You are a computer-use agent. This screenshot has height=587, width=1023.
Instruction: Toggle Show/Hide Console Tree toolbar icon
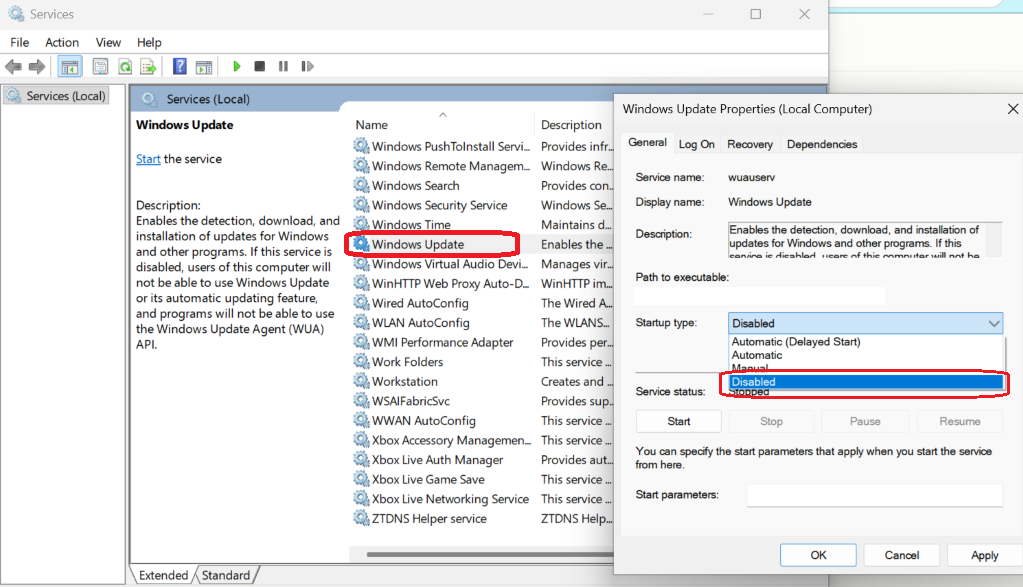pos(70,67)
